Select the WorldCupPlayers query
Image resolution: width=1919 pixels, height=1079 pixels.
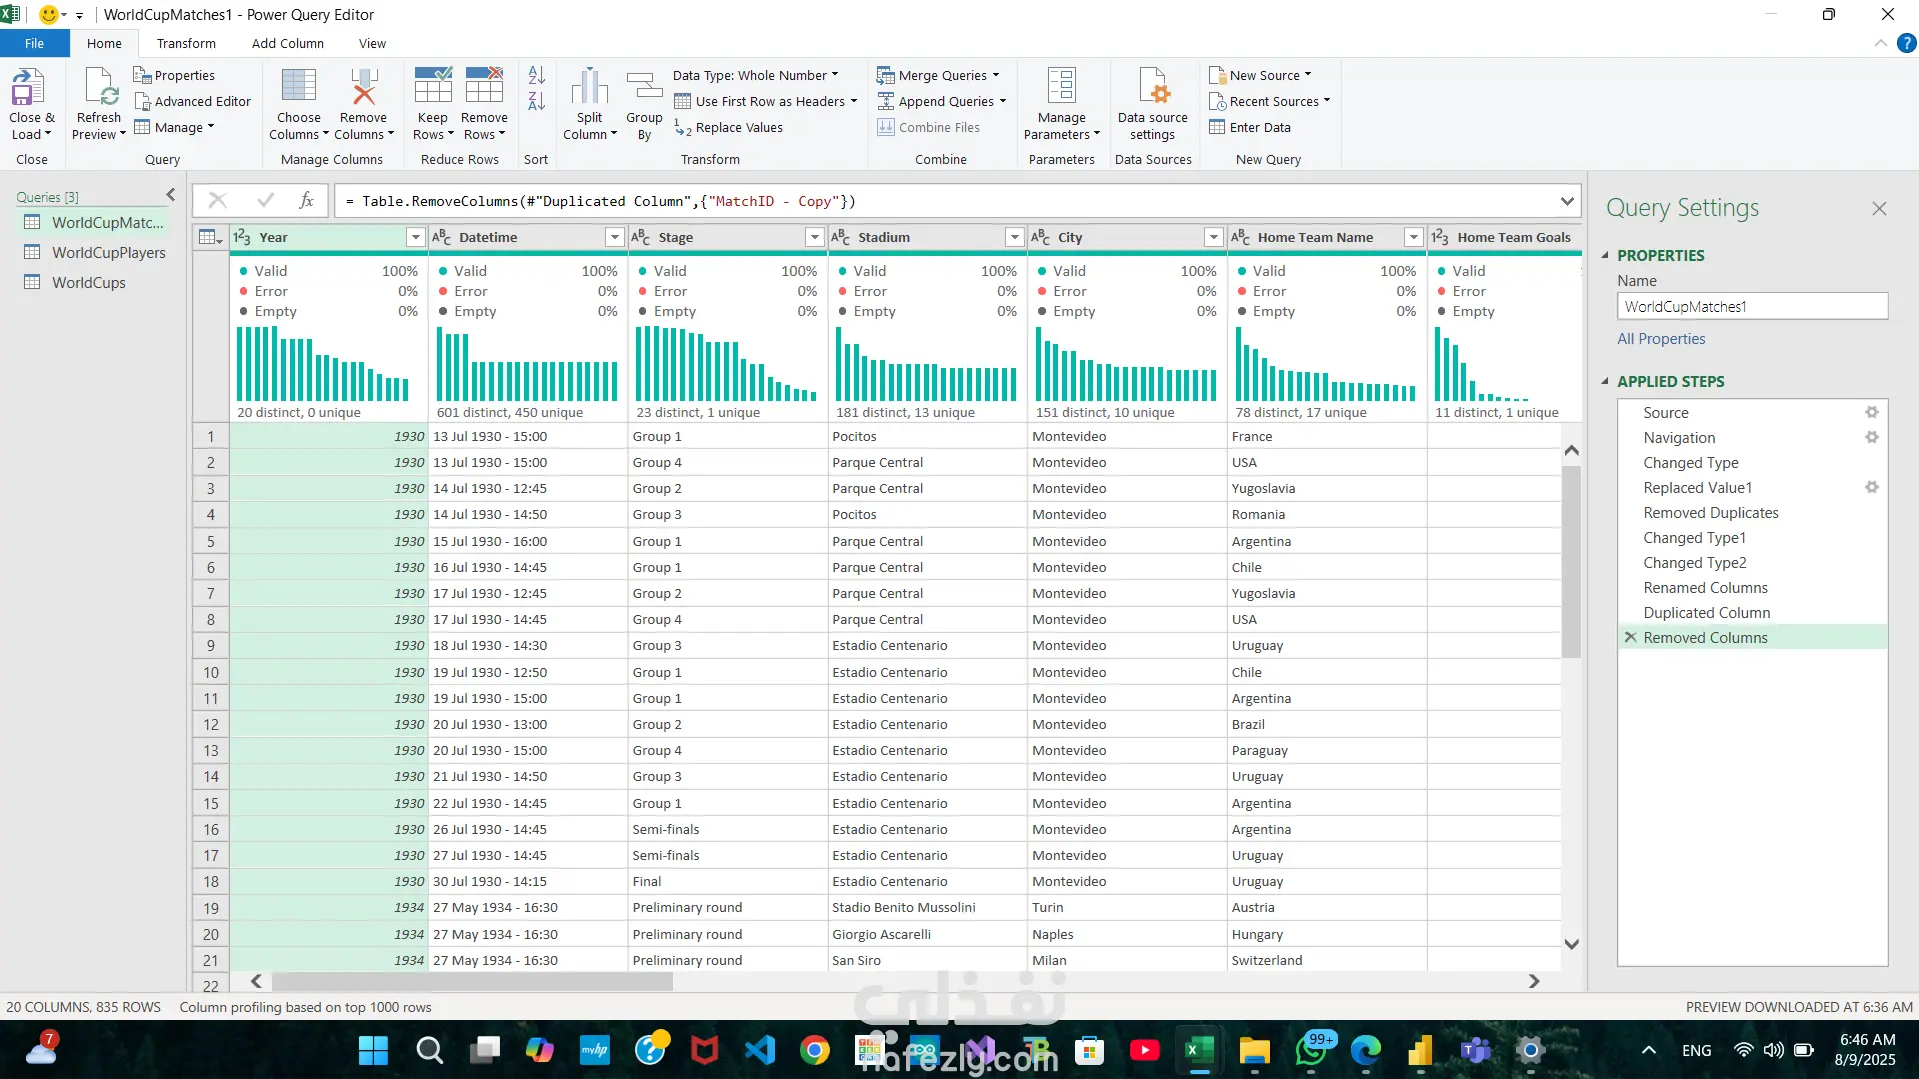(x=108, y=252)
